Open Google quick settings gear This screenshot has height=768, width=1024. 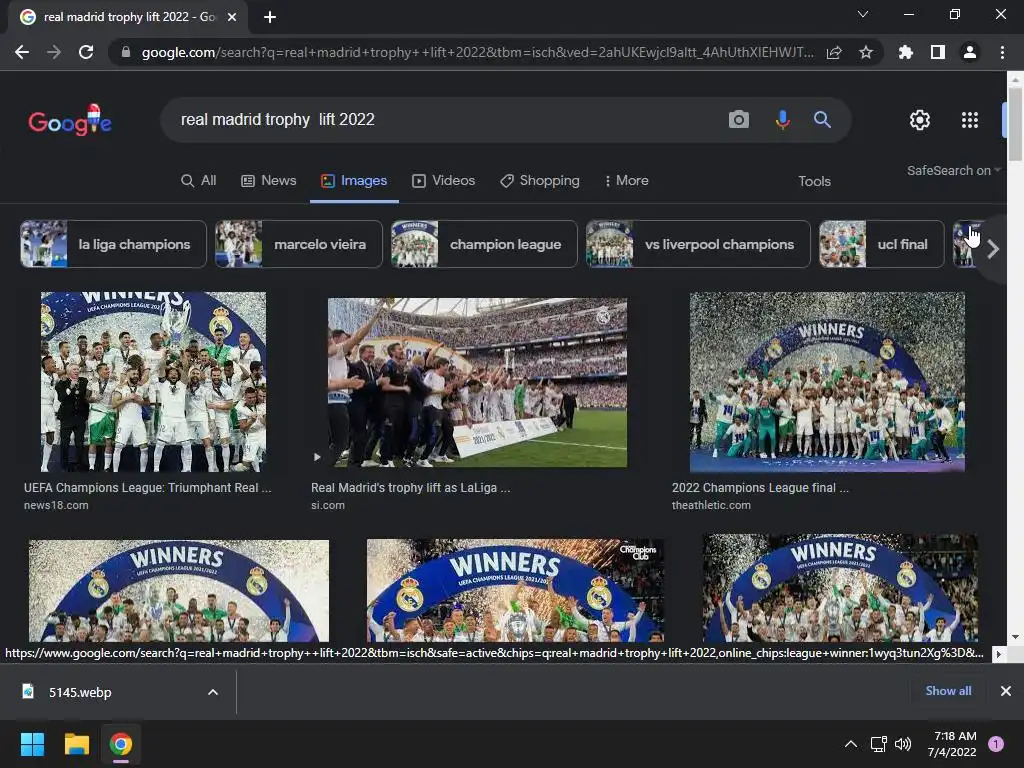click(920, 120)
